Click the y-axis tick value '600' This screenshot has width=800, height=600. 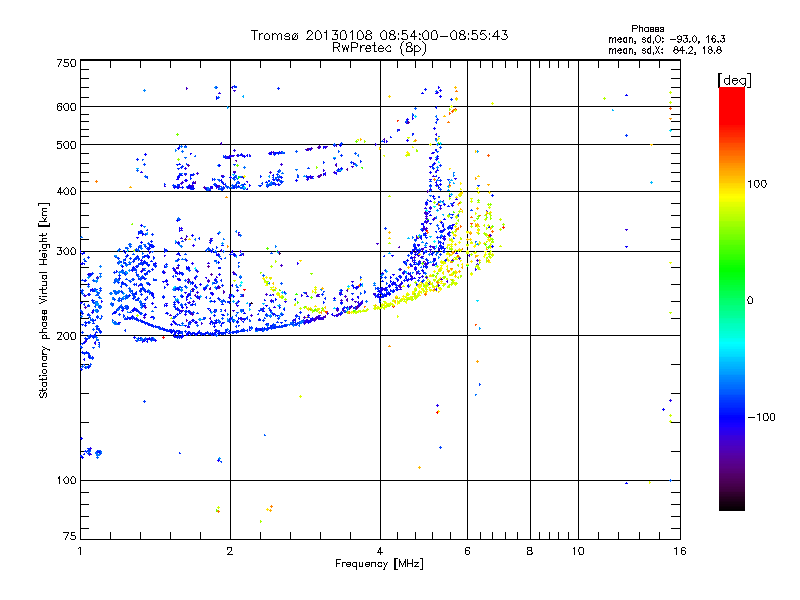[x=66, y=107]
